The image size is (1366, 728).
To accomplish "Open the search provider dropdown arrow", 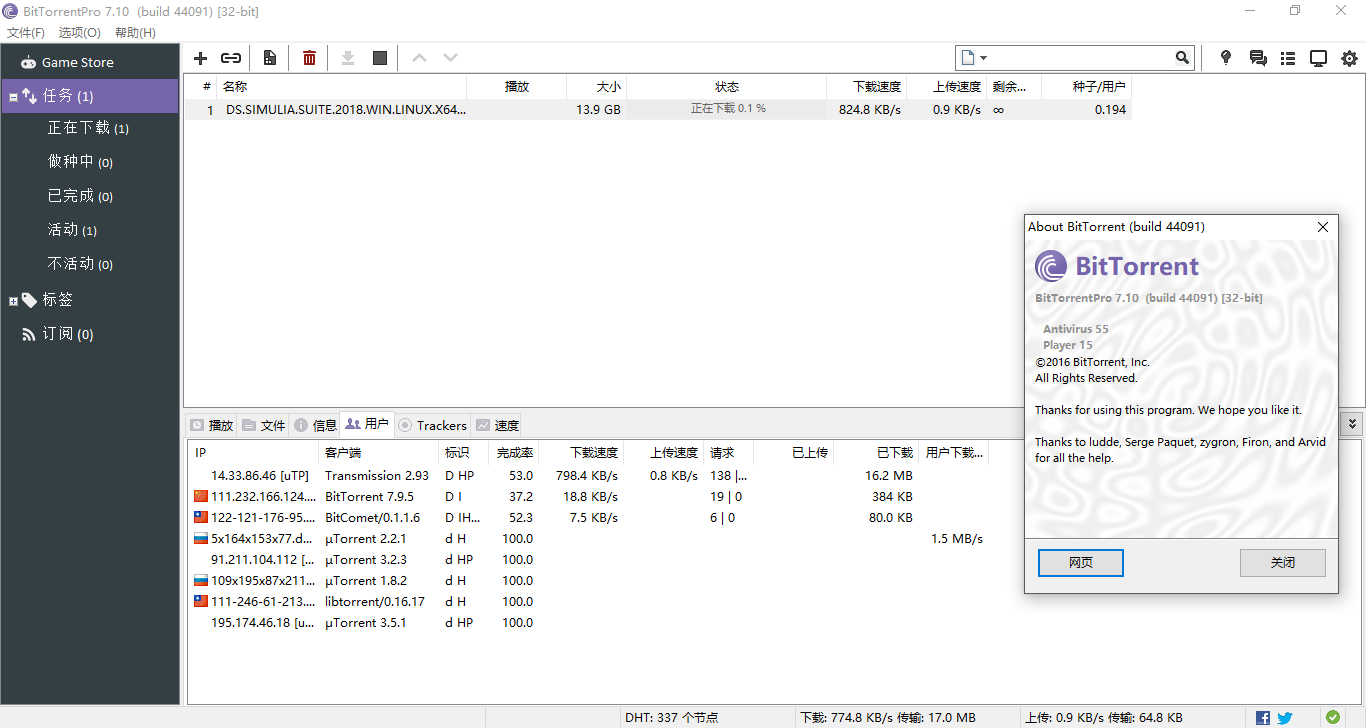I will (983, 58).
